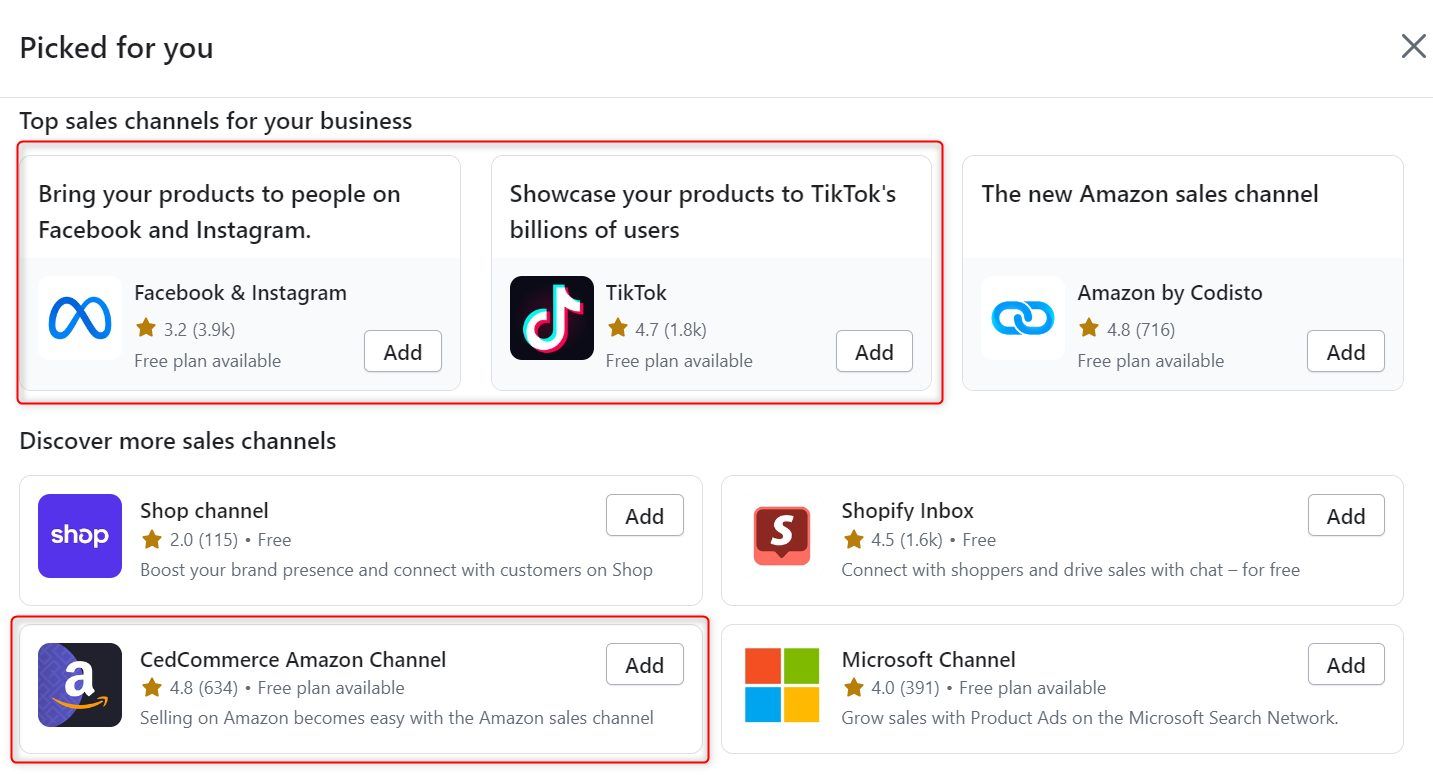1433x775 pixels.
Task: Open the Shopify Inbox title
Action: click(907, 511)
